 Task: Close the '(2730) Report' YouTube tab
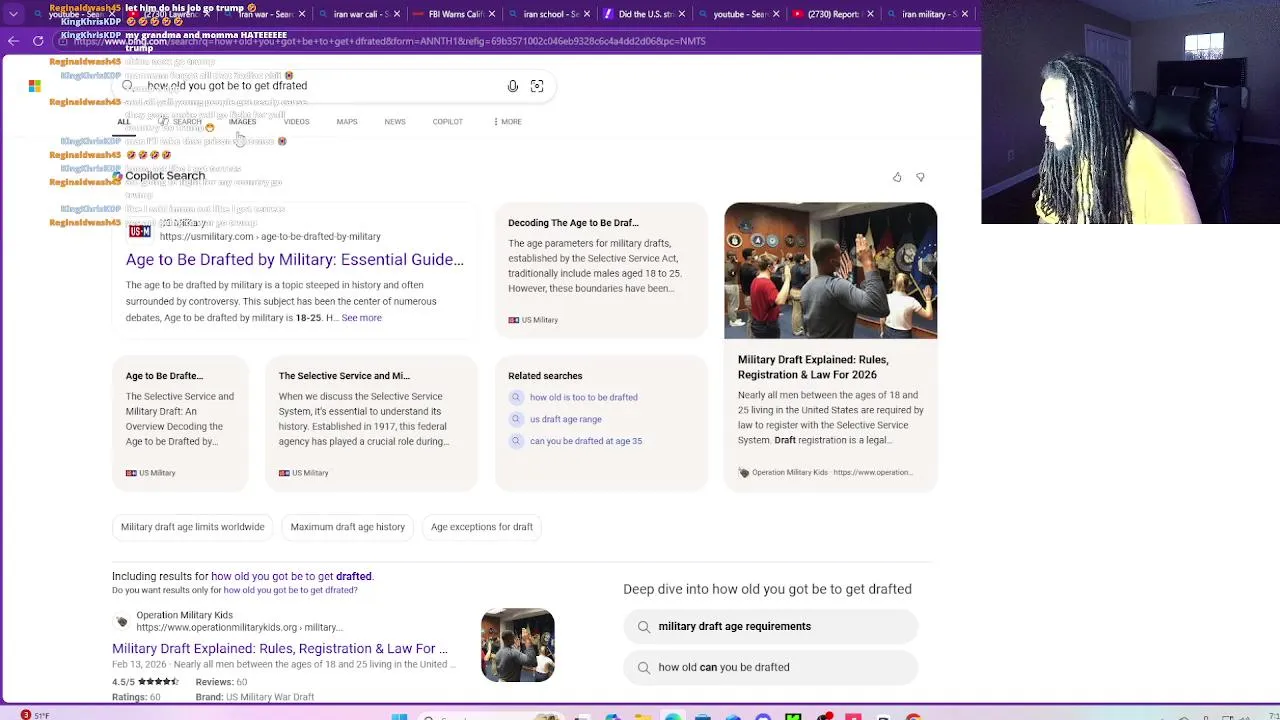click(870, 14)
